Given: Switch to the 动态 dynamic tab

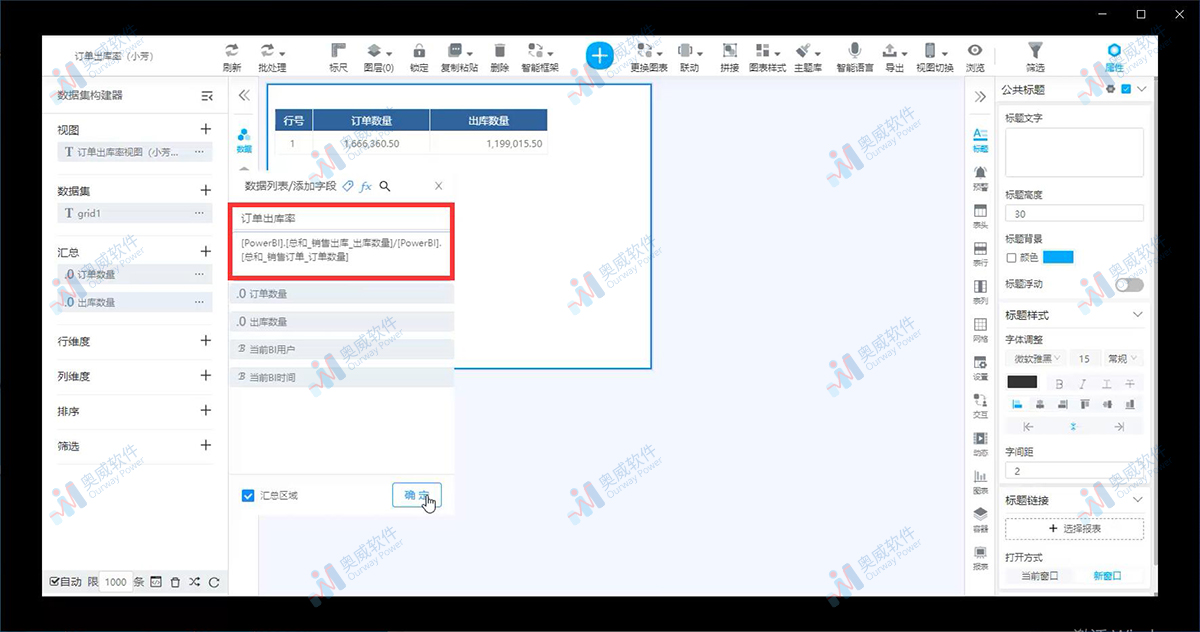Looking at the screenshot, I should tap(980, 445).
